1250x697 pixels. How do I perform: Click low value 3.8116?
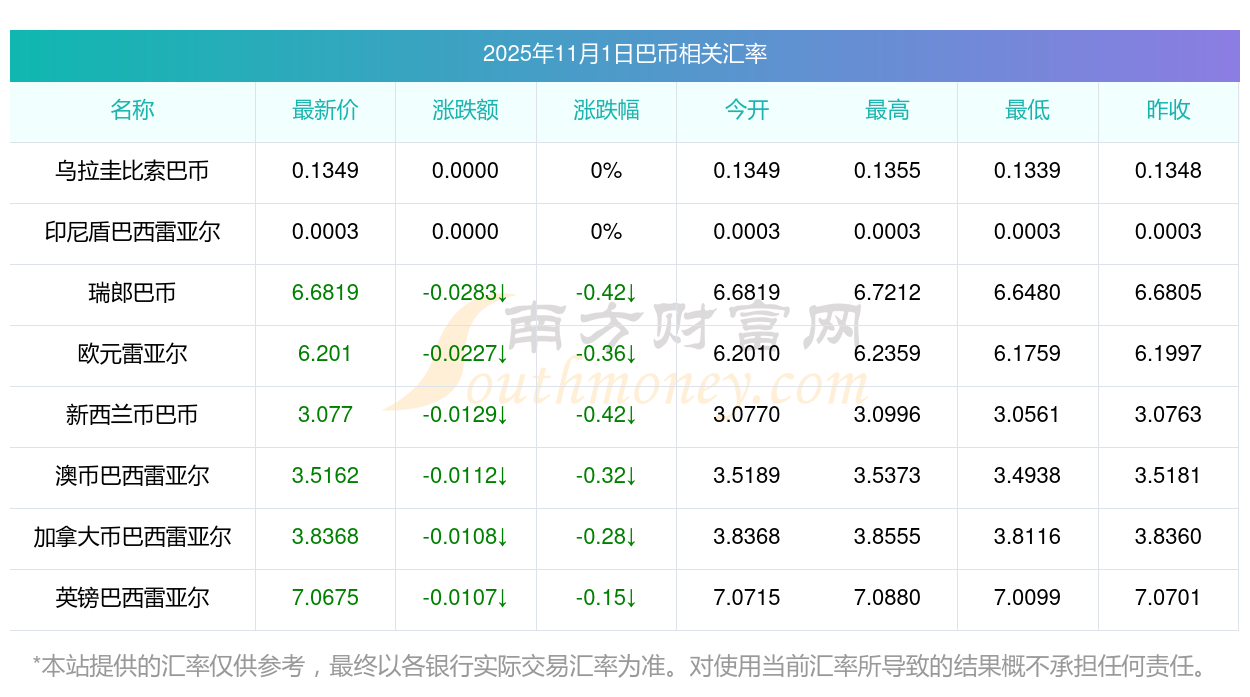1028,537
